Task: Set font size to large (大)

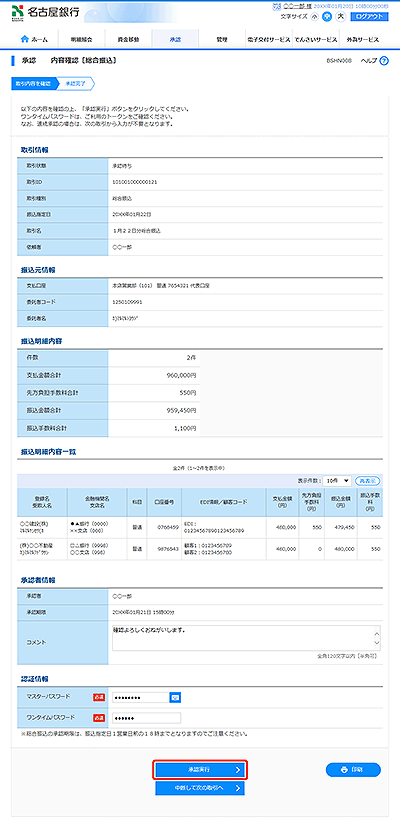Action: [x=341, y=16]
